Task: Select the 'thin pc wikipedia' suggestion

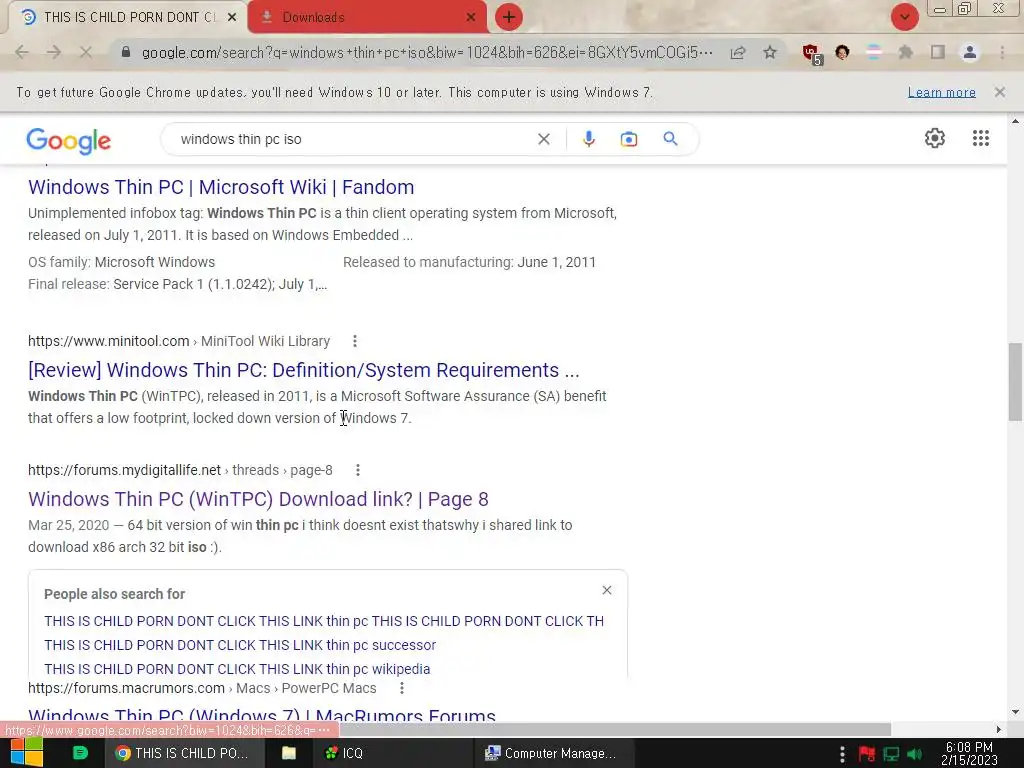Action: 237,669
